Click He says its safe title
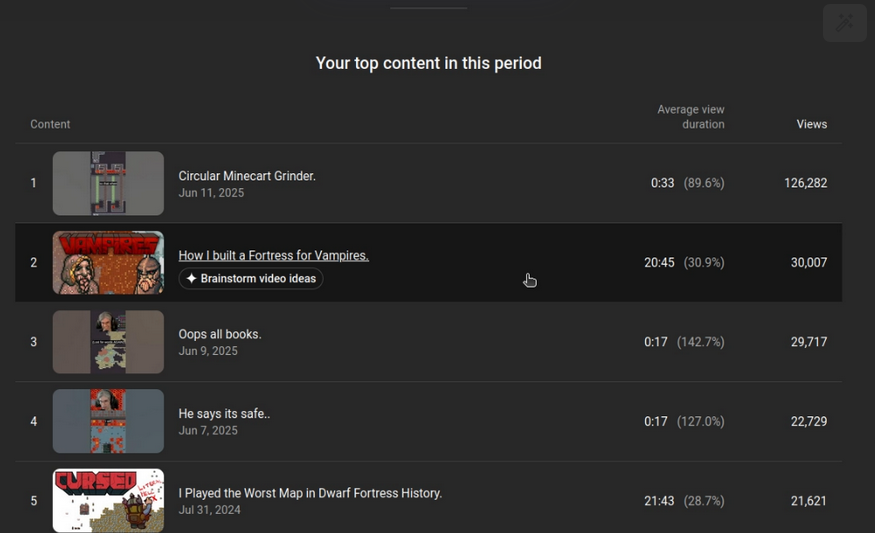The height and width of the screenshot is (533, 875). coord(224,414)
